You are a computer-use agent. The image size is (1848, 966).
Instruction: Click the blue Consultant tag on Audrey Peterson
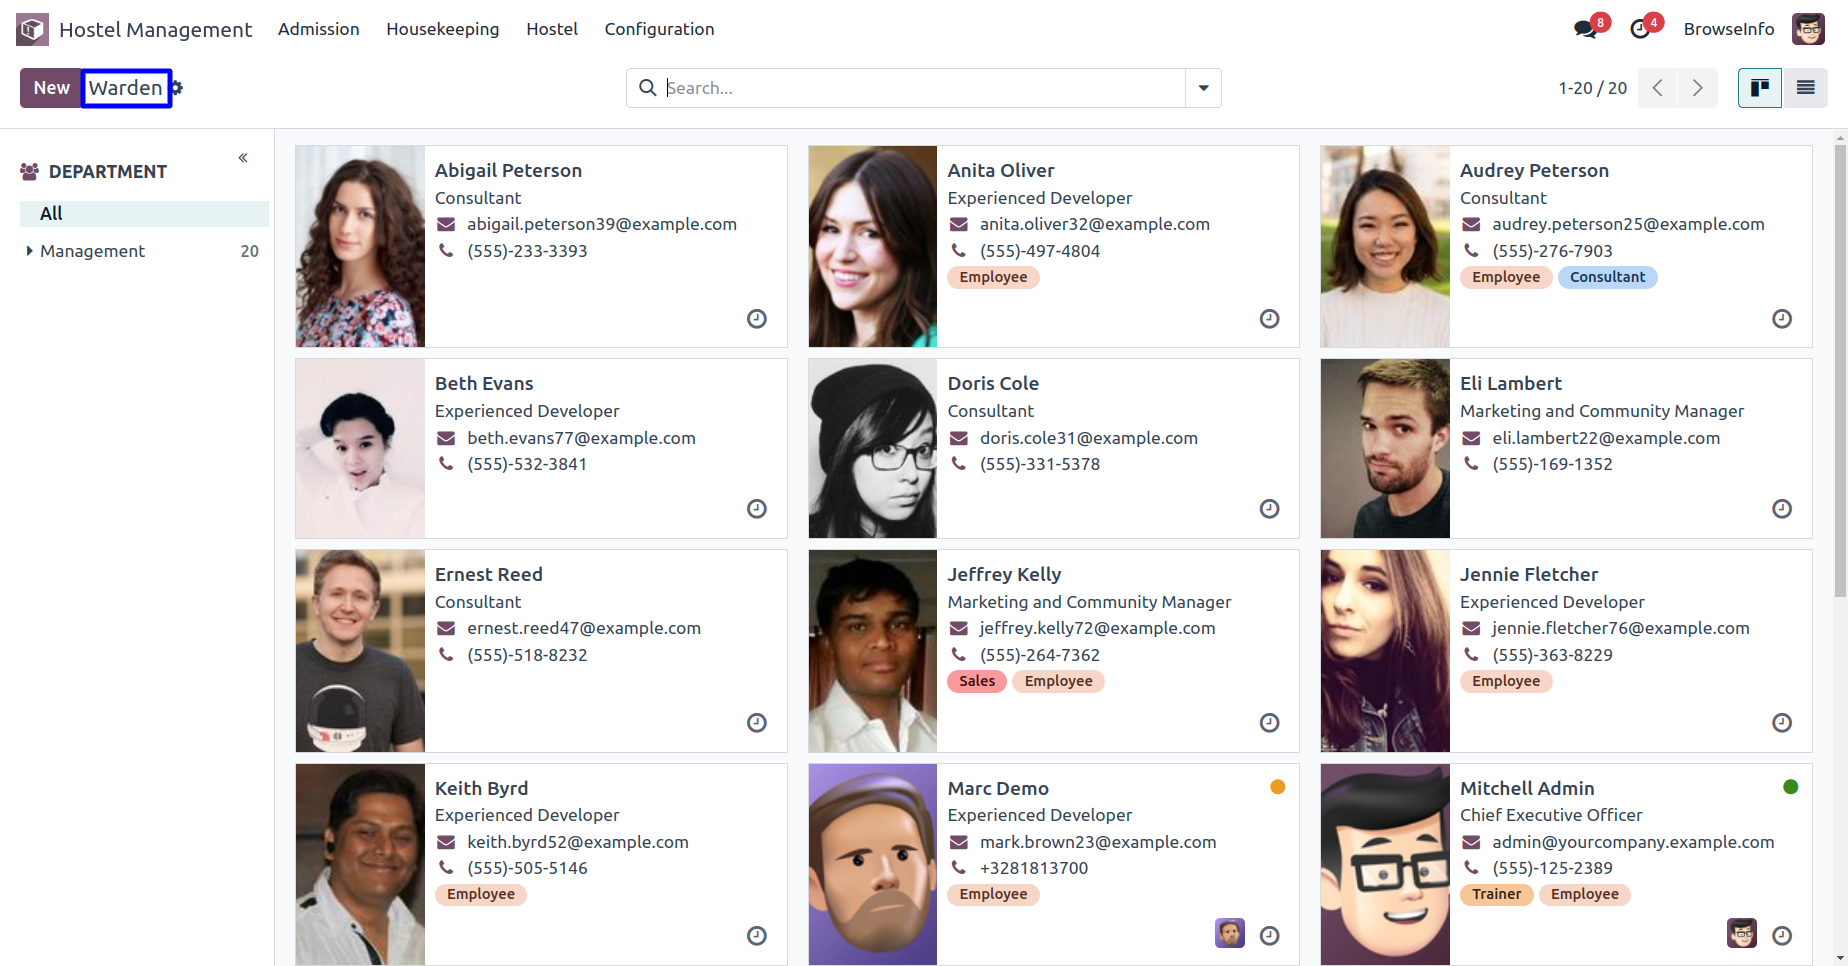pos(1607,277)
